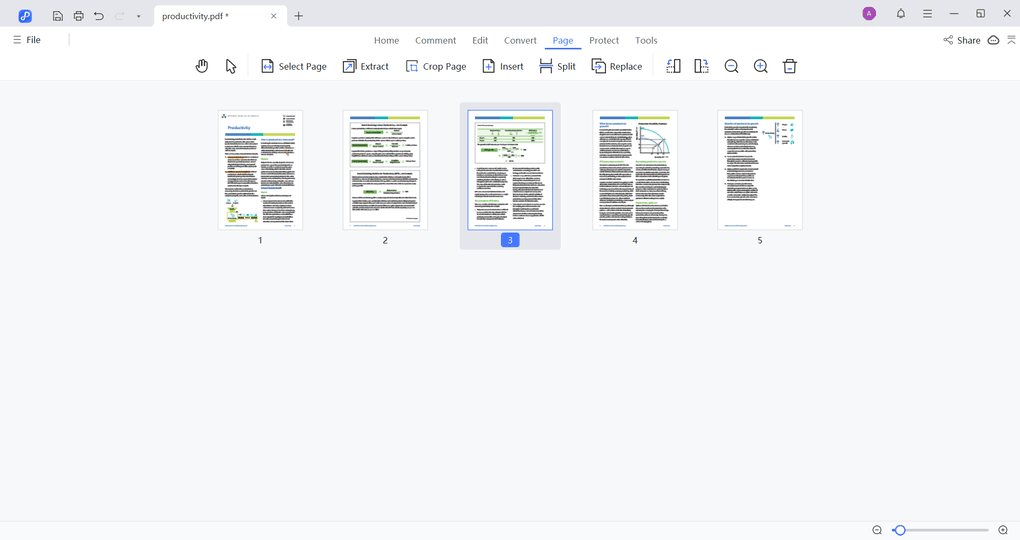Switch to the Comment tab
This screenshot has height=540, width=1020.
[435, 40]
